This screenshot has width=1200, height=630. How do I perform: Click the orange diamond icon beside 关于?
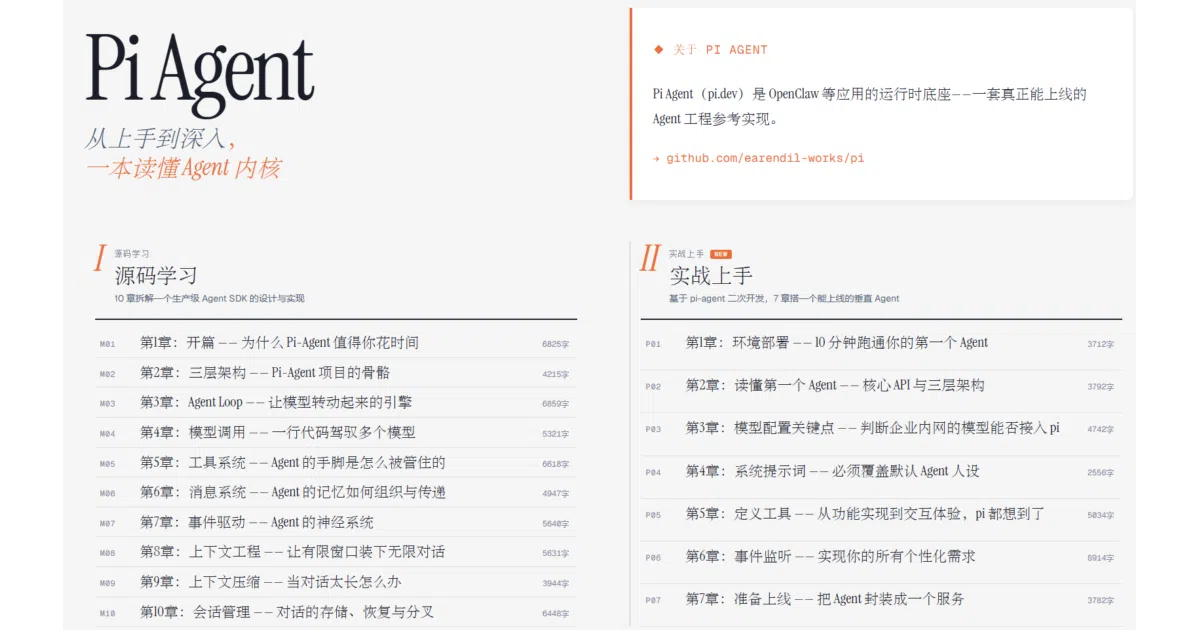tap(658, 49)
